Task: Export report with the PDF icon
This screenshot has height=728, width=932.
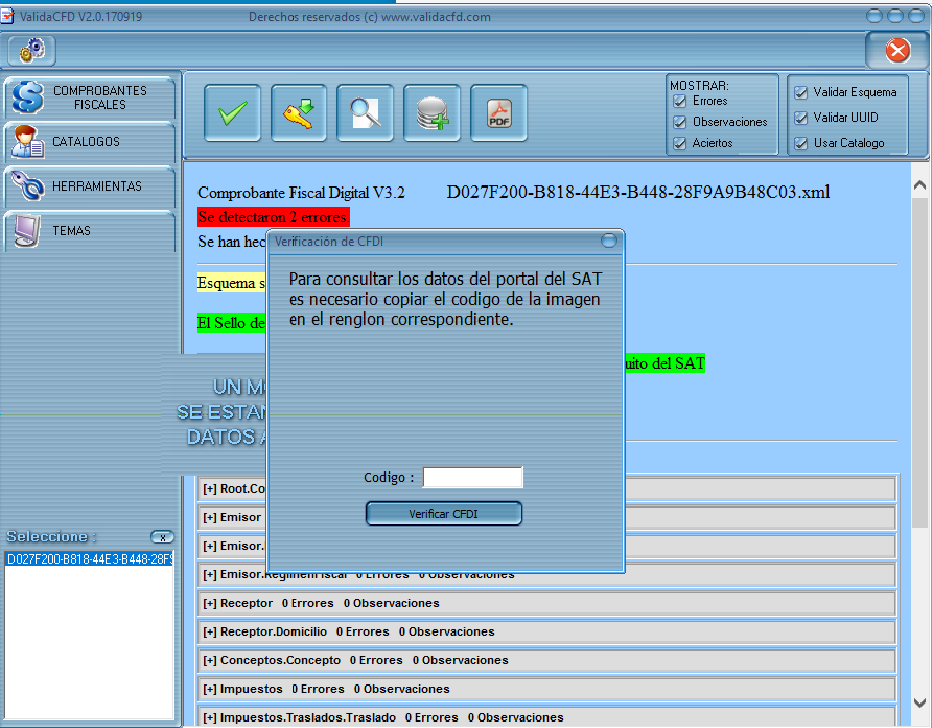Action: 499,113
